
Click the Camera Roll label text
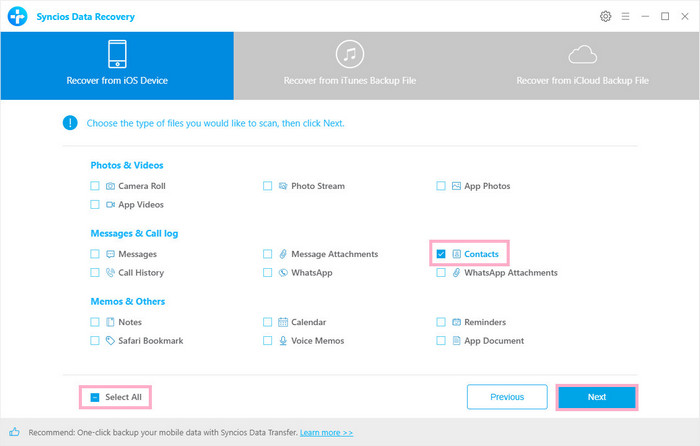coord(142,186)
